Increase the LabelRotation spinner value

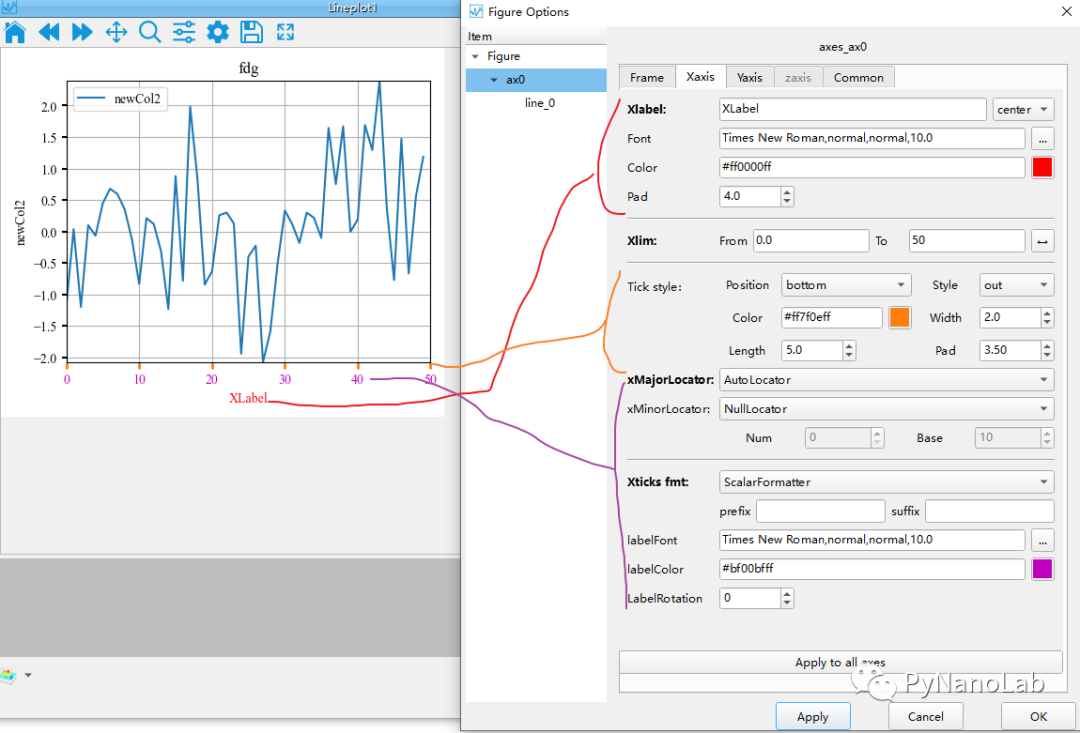tap(787, 593)
